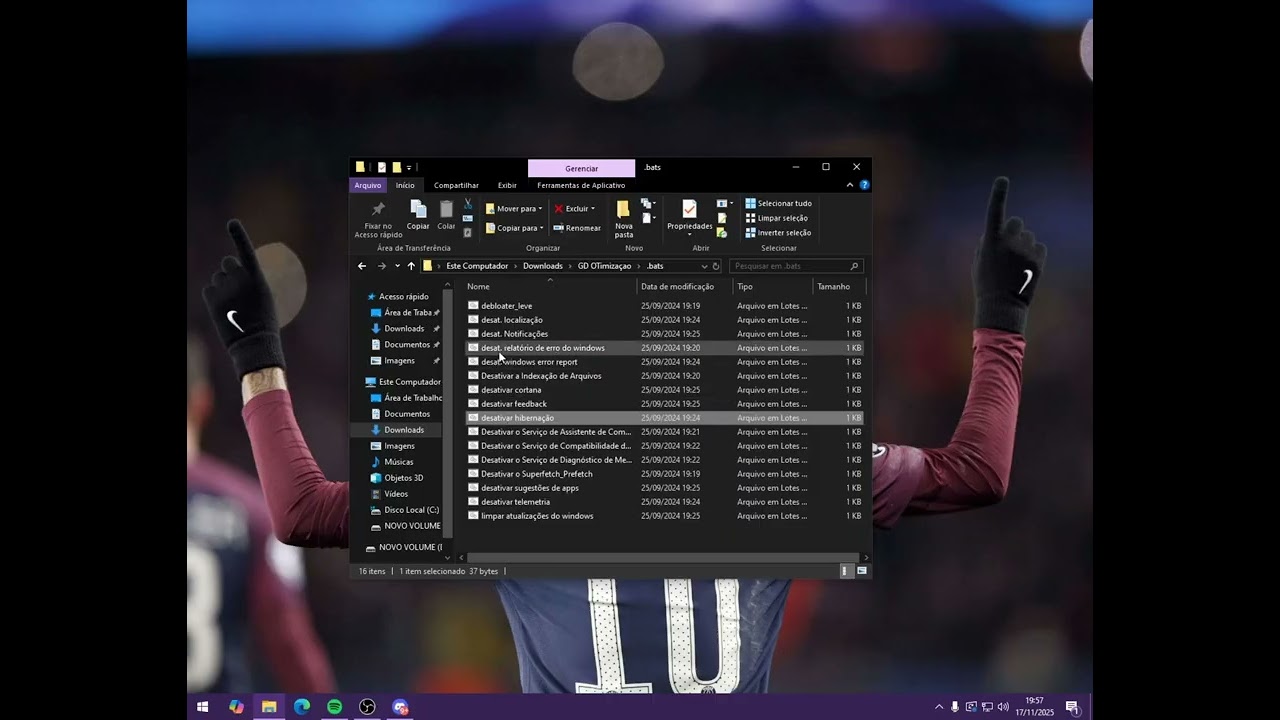This screenshot has height=720, width=1280.
Task: Open Microsoft Edge from the taskbar
Action: (302, 707)
